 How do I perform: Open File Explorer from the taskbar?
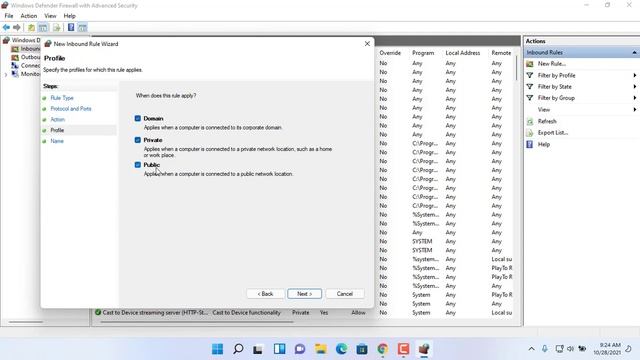(321, 349)
